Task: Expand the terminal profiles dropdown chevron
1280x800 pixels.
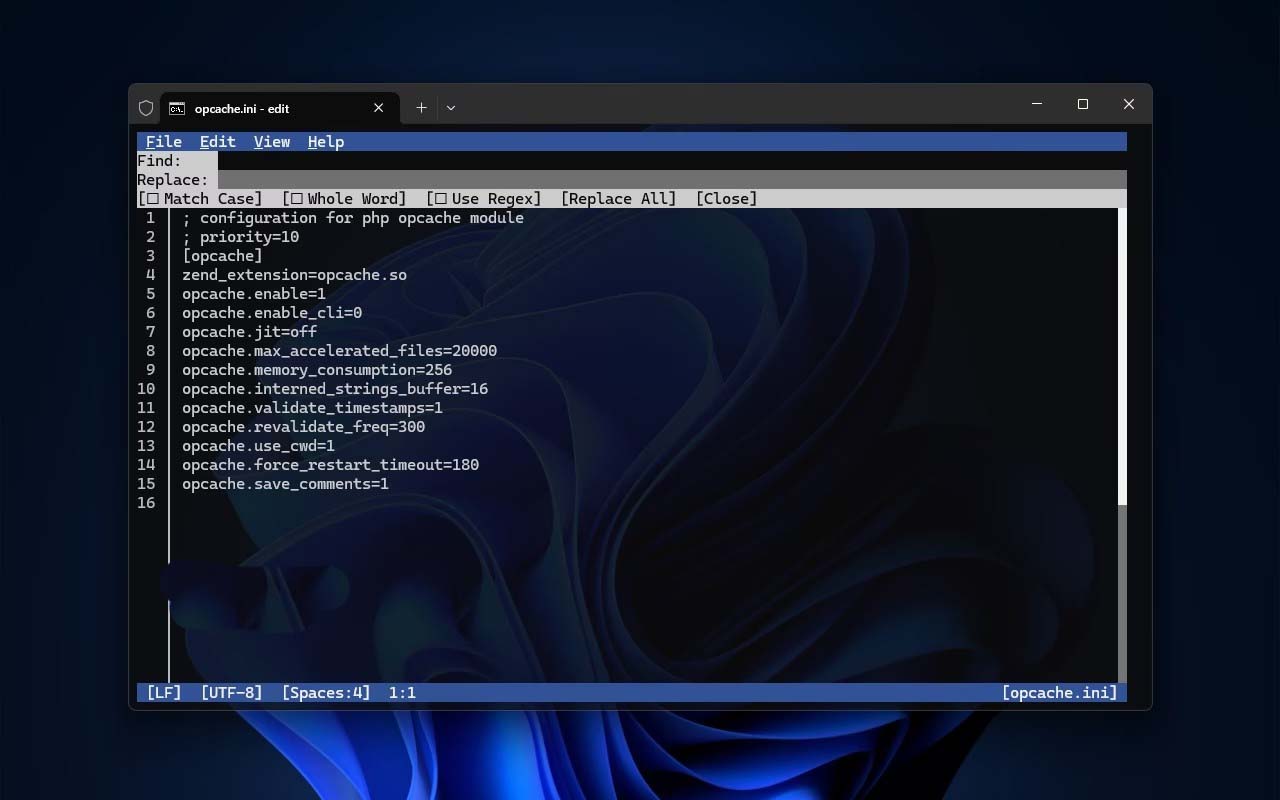Action: (x=451, y=108)
